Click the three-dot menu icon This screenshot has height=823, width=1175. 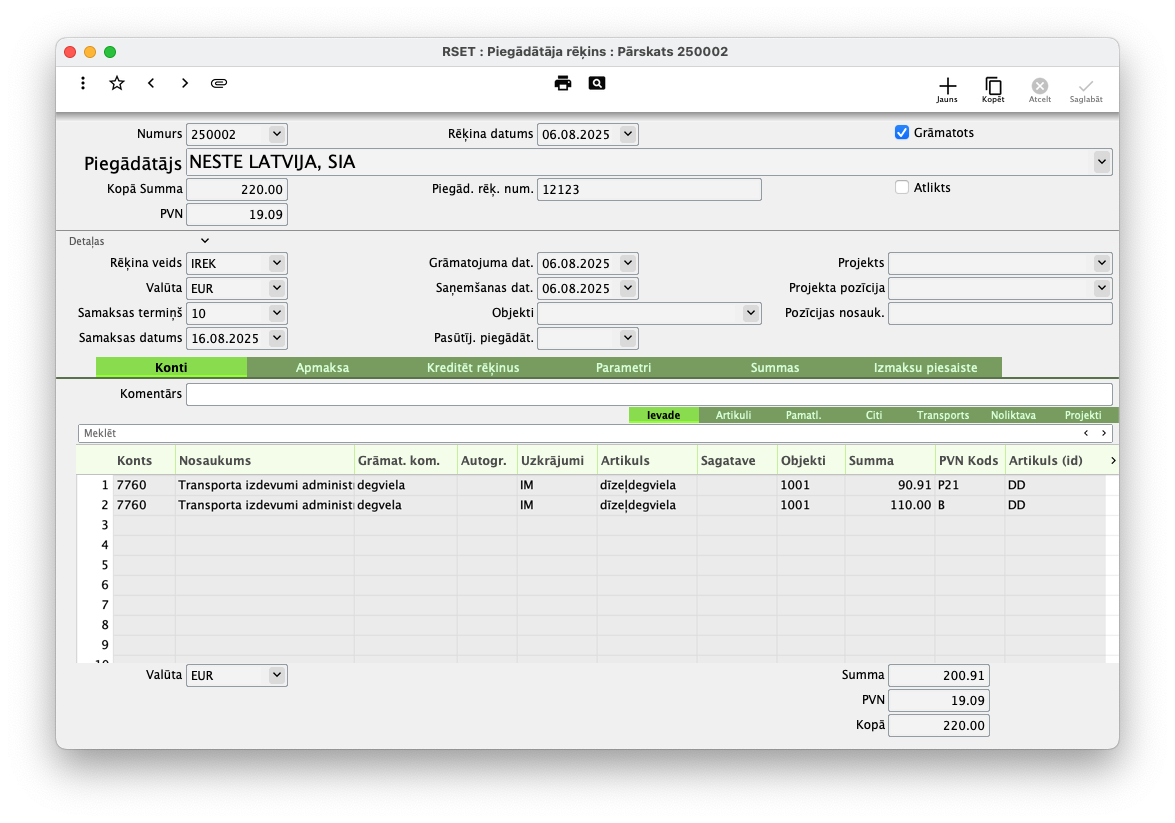pos(83,84)
